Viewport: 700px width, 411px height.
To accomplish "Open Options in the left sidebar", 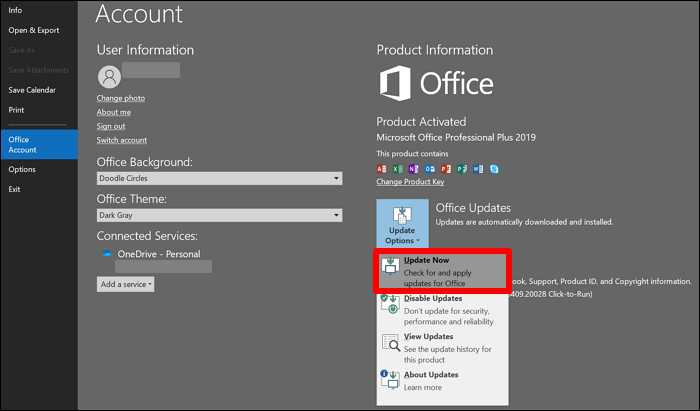I will click(22, 169).
